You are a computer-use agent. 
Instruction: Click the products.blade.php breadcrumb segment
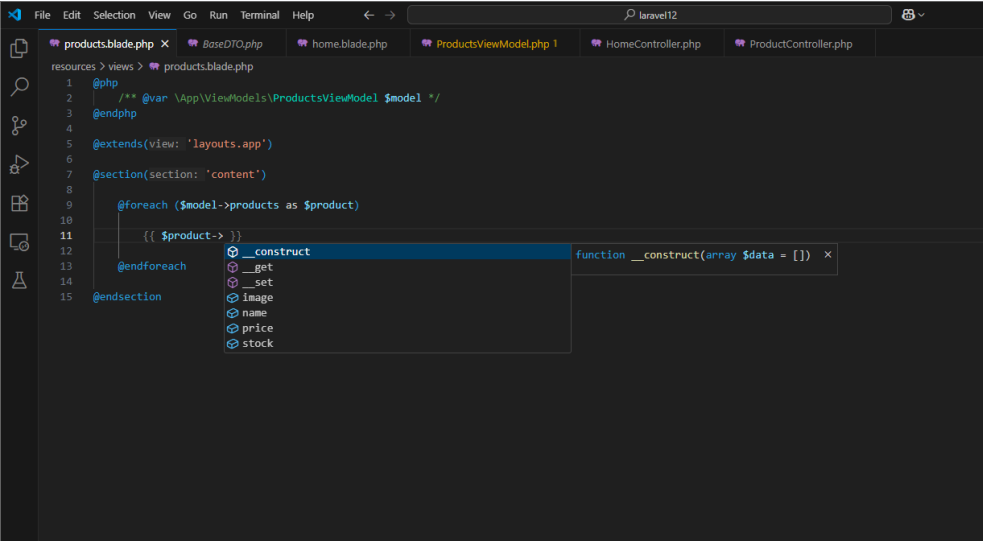click(x=202, y=66)
